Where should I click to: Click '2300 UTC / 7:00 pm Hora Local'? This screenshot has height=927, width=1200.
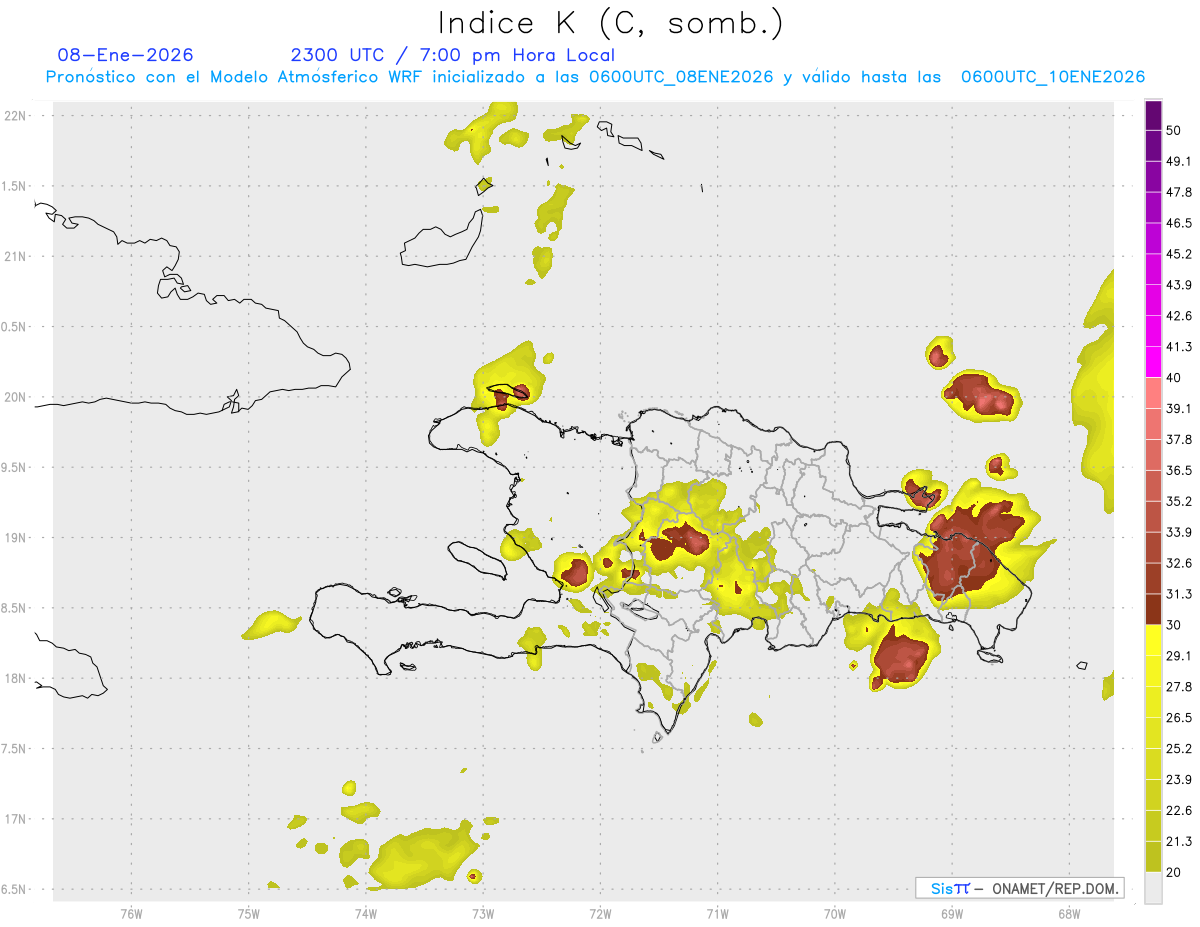(x=452, y=55)
